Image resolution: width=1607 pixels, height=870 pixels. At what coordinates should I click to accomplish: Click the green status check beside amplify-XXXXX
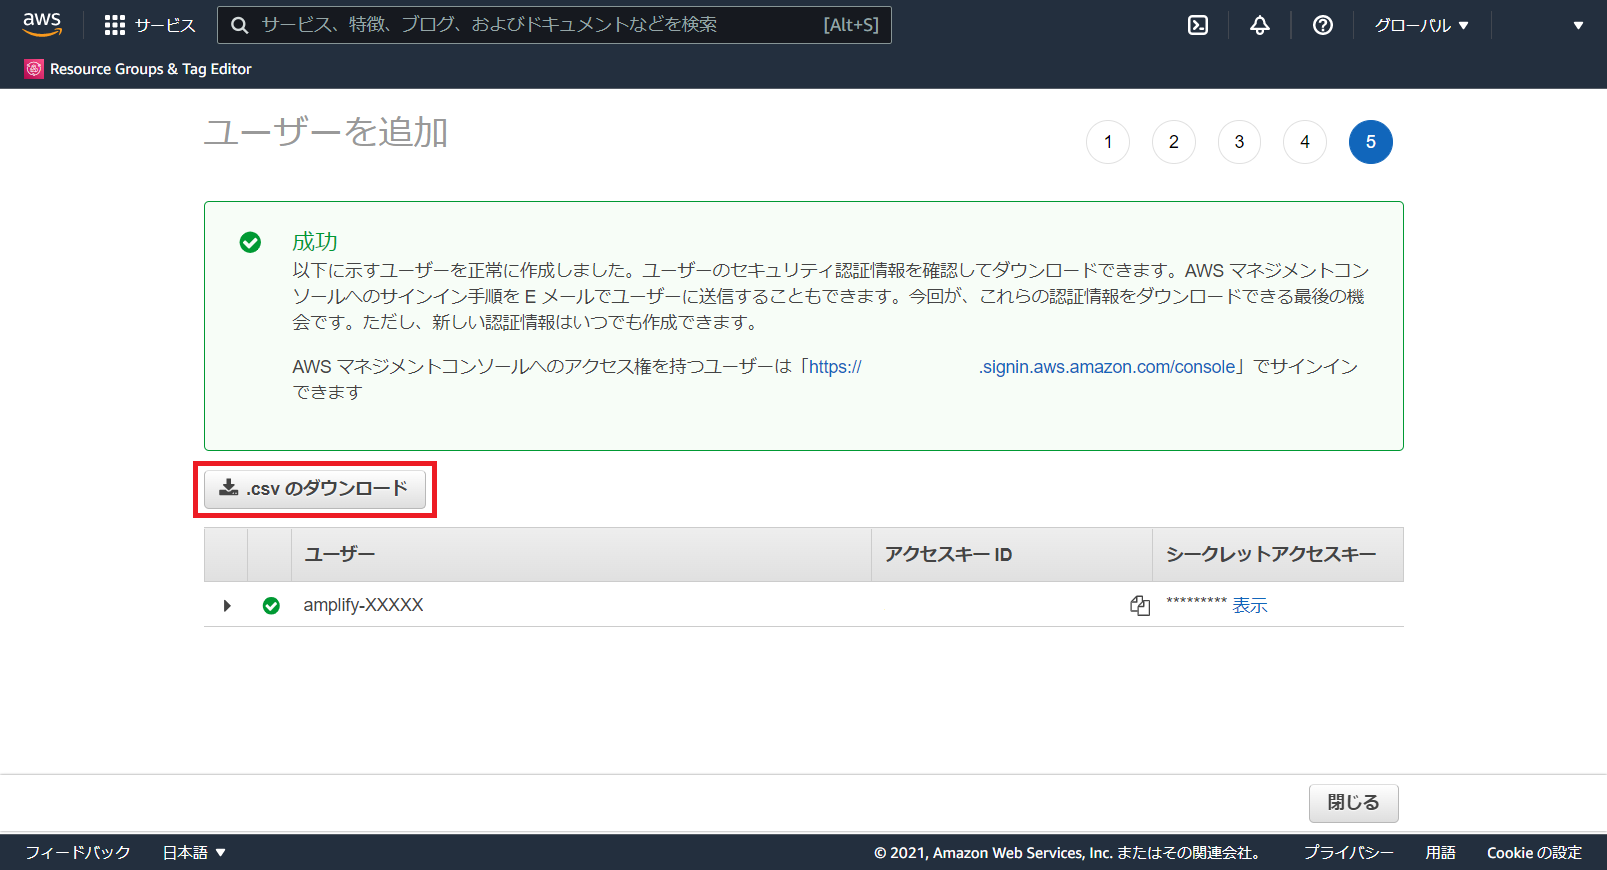[x=271, y=606]
